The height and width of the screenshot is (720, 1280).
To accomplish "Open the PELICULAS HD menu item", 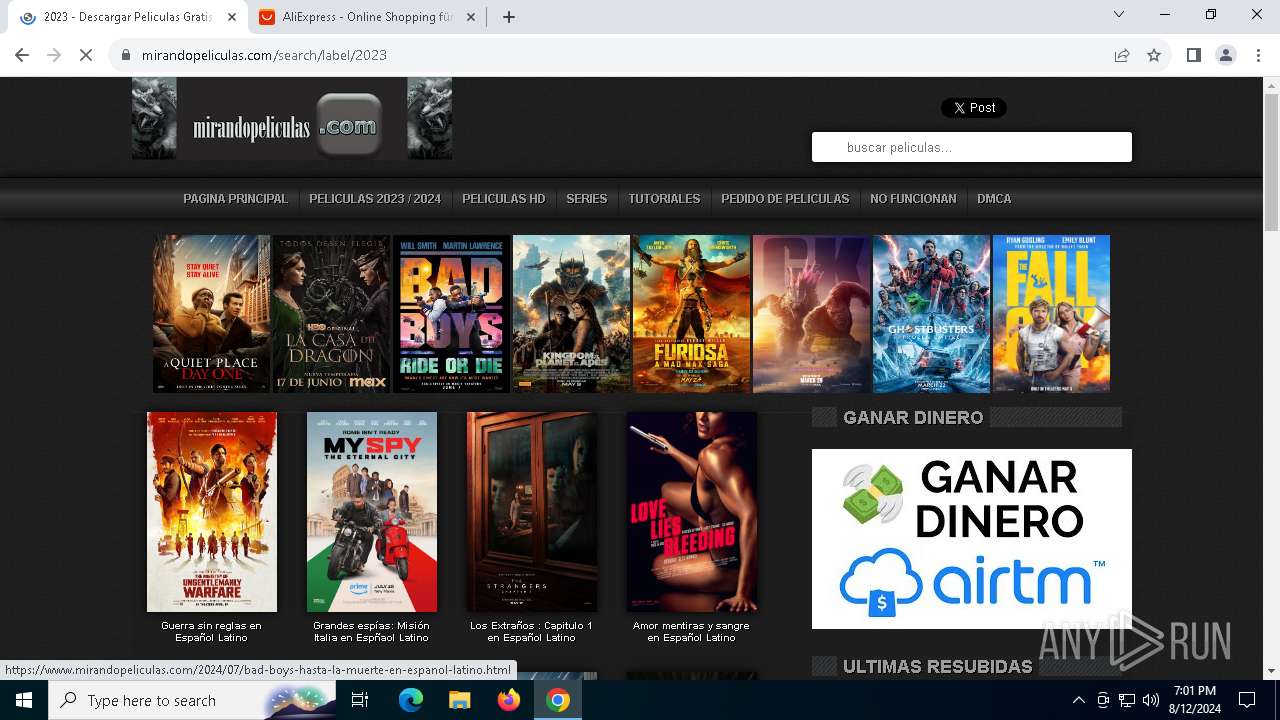I will [x=503, y=199].
